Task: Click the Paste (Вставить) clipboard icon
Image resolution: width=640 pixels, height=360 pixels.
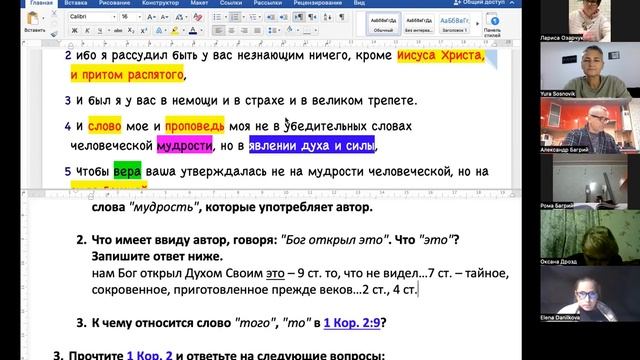Action: coord(33,19)
